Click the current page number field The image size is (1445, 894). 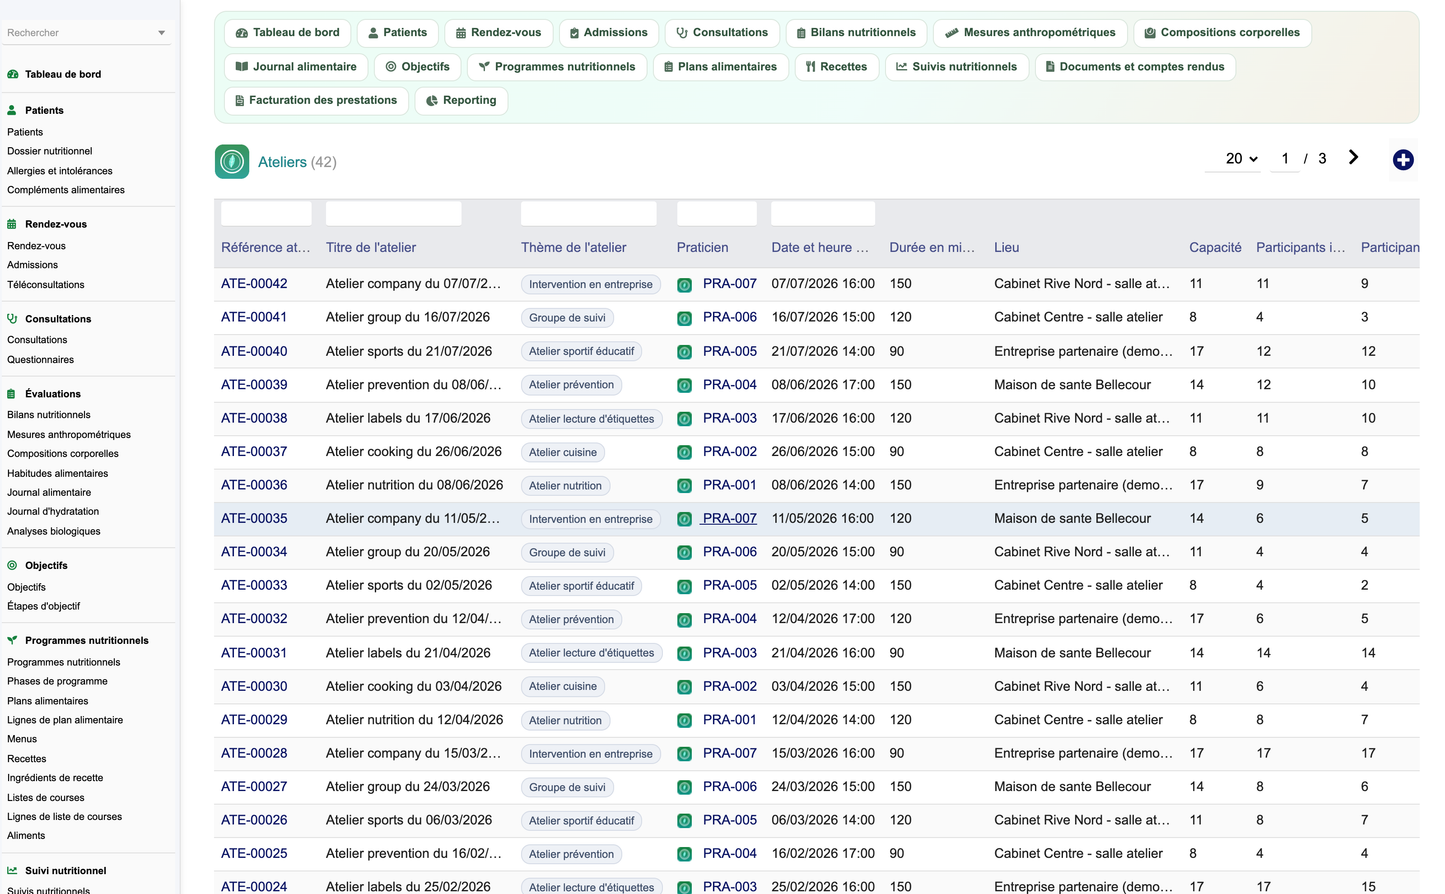coord(1285,159)
